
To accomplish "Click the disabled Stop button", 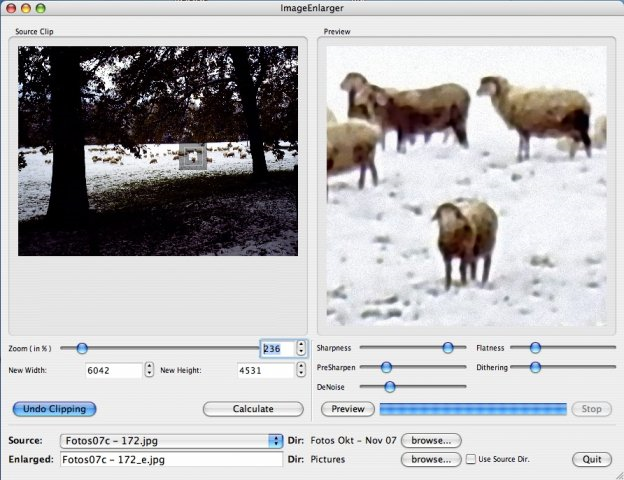I will click(591, 409).
